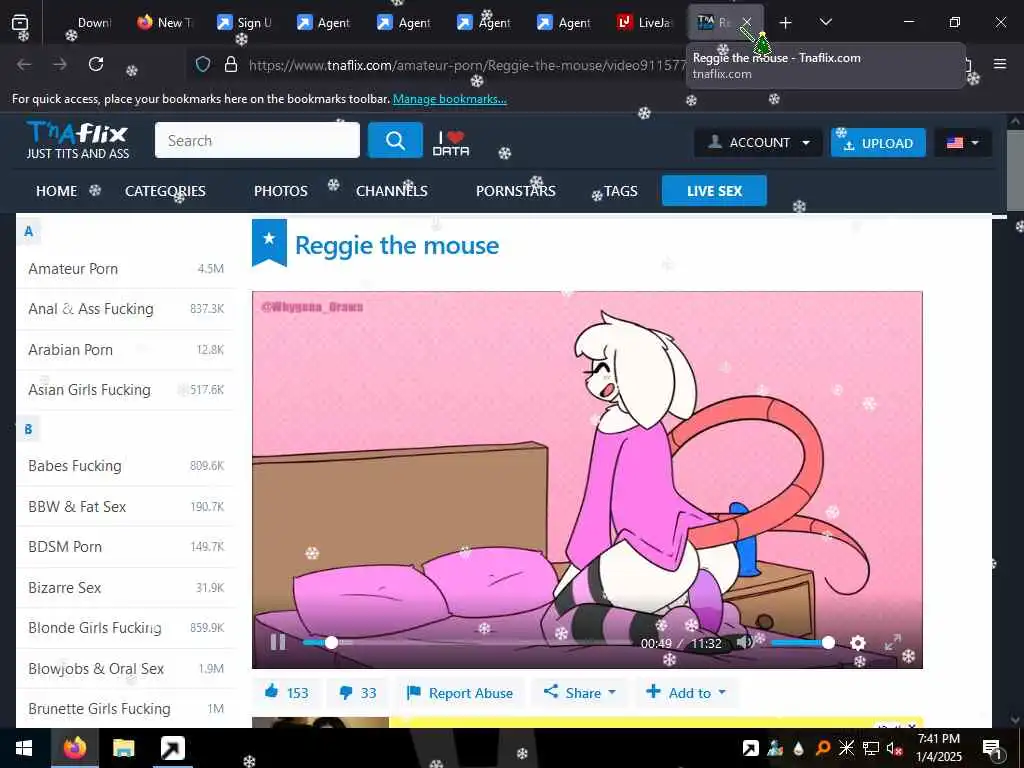Go to HOME in navigation
Viewport: 1024px width, 768px height.
(56, 191)
